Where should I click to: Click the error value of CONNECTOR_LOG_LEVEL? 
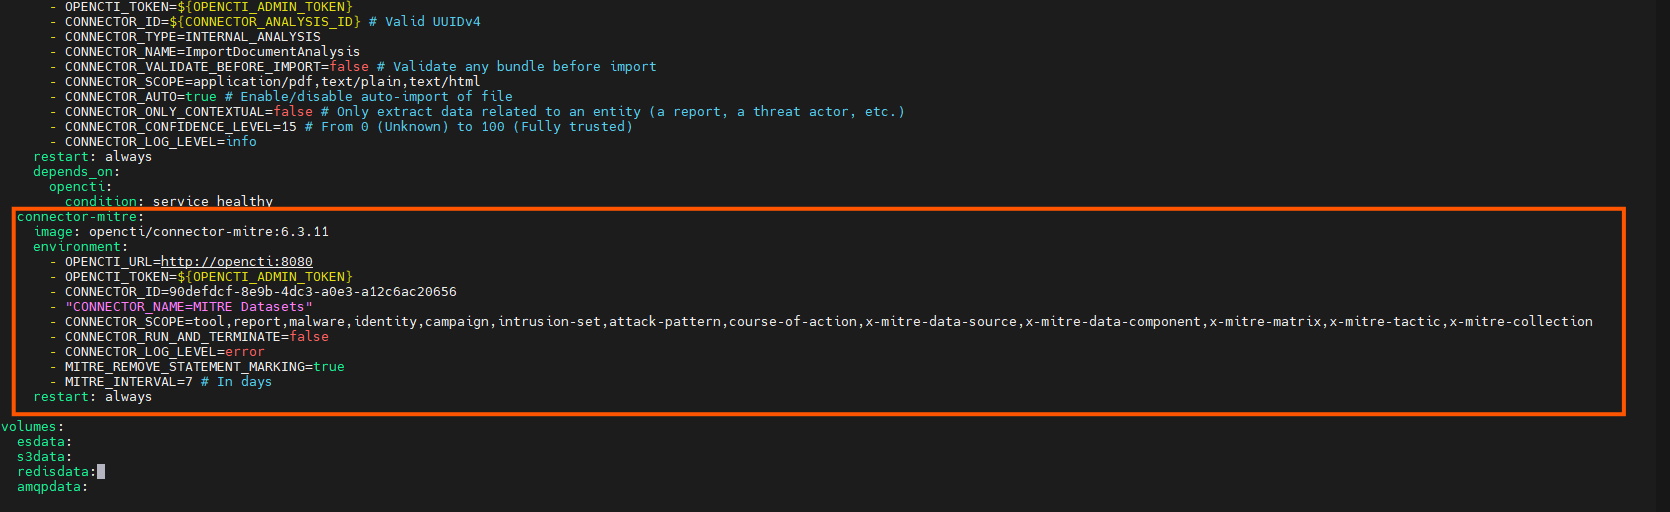point(245,352)
